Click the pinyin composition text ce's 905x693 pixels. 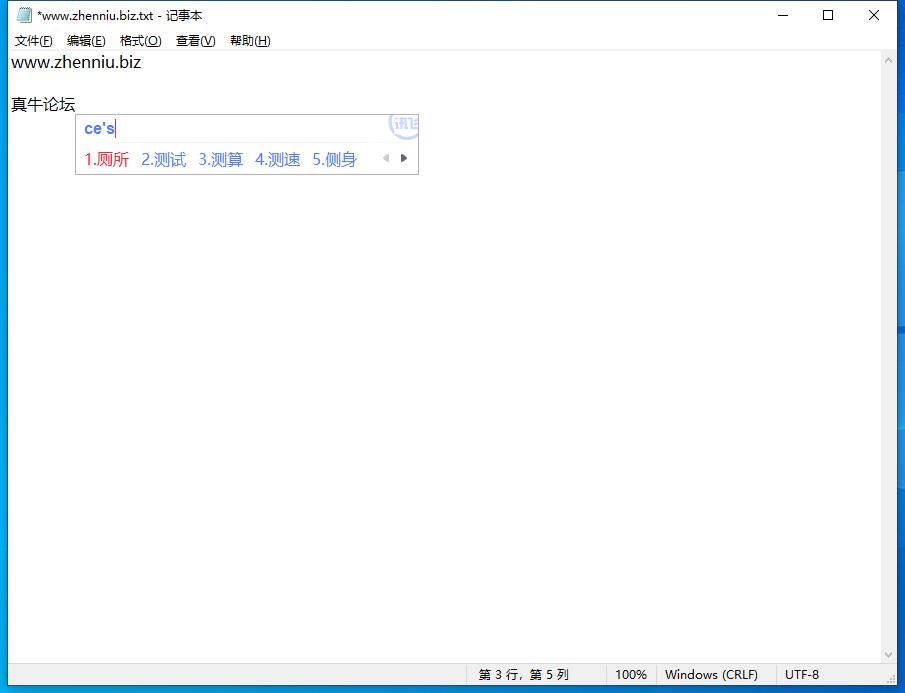click(99, 128)
